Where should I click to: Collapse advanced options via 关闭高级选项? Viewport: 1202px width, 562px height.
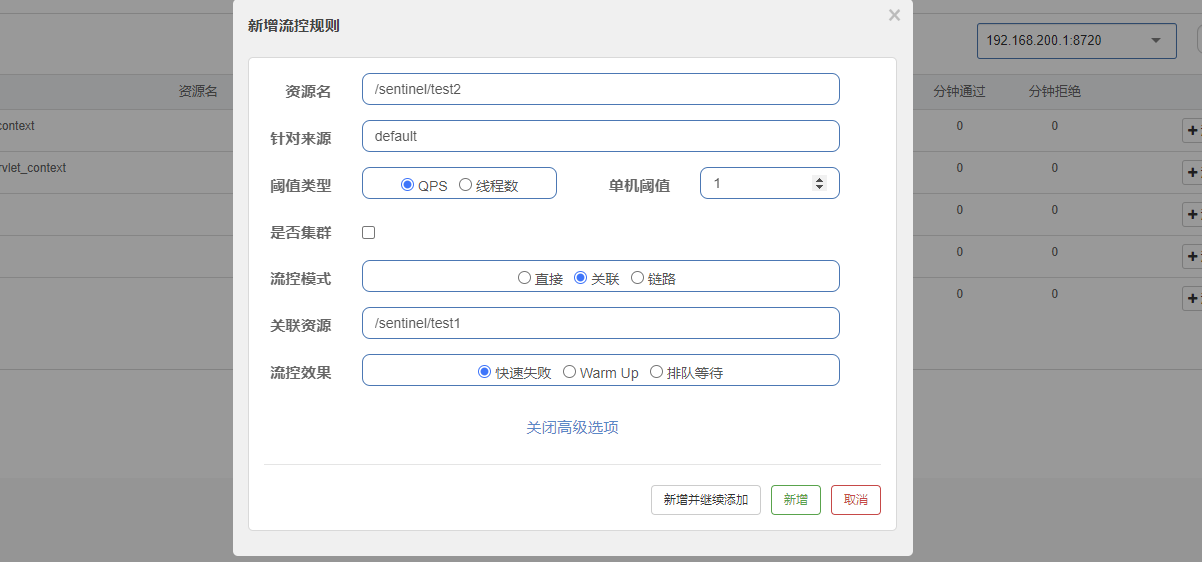tap(572, 427)
